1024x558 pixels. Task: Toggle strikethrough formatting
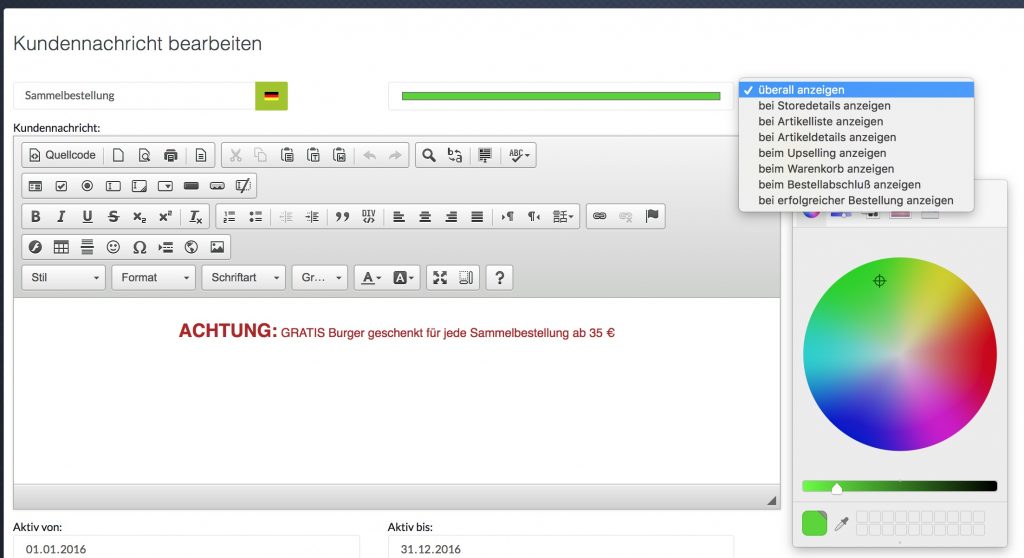click(113, 216)
